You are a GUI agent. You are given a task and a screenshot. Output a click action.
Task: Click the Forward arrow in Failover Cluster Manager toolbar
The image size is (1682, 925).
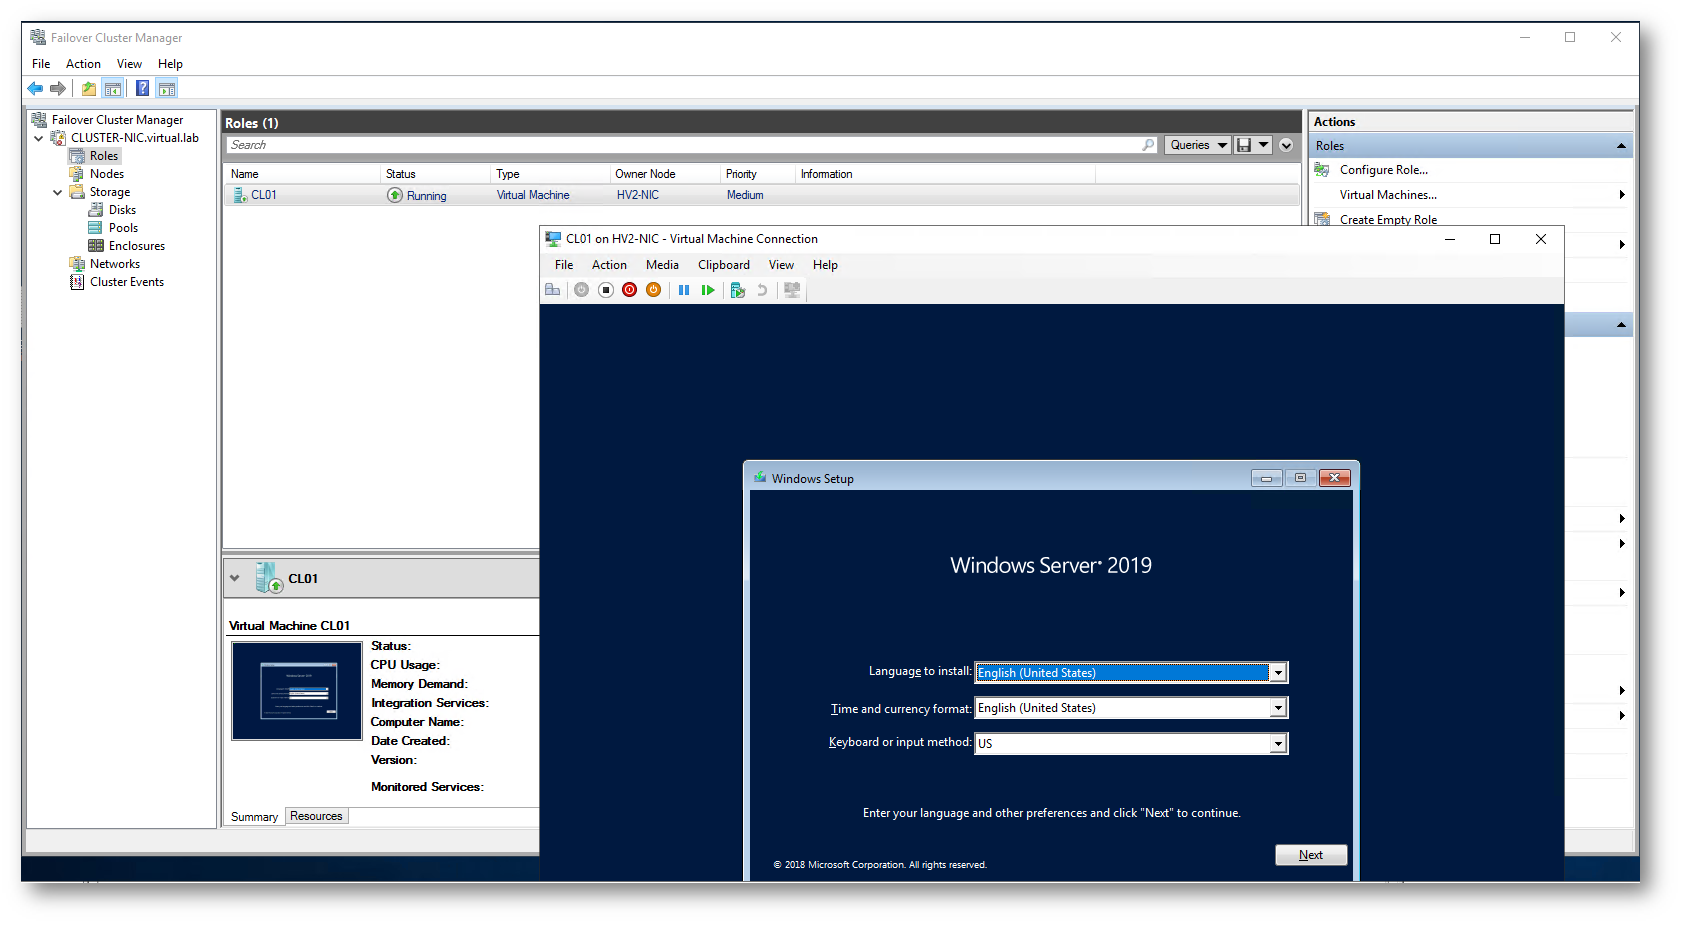coord(58,89)
